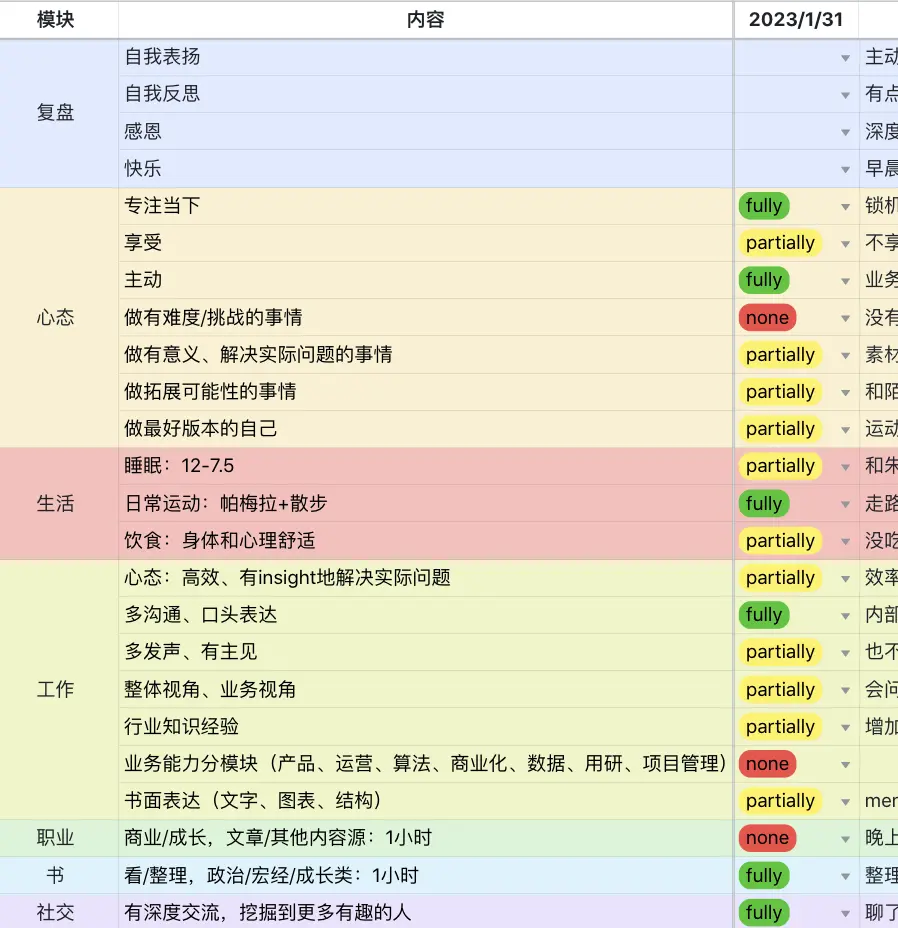This screenshot has width=898, height=928.
Task: Open the dropdown arrow for the 有深度交流 row
Action: pyautogui.click(x=845, y=913)
